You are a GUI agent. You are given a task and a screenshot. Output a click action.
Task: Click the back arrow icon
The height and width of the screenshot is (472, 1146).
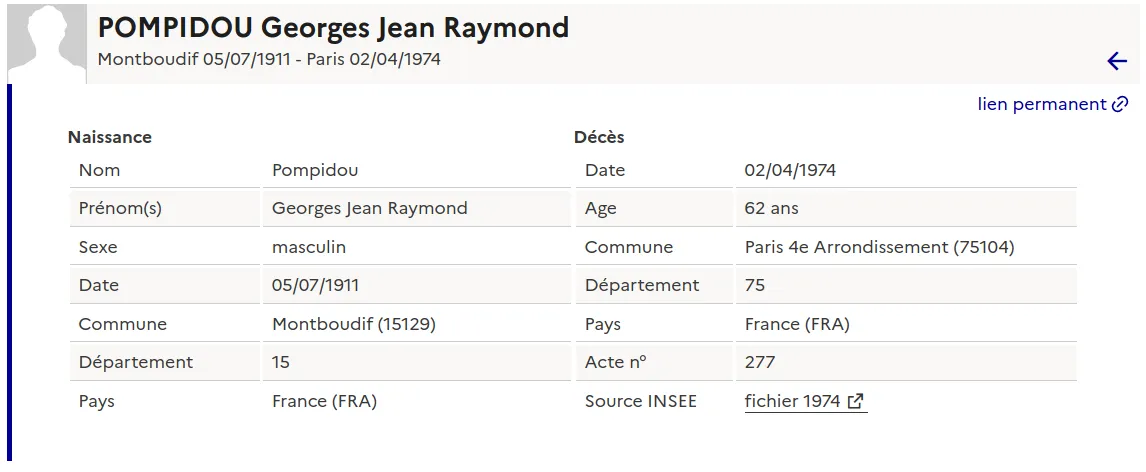1117,61
